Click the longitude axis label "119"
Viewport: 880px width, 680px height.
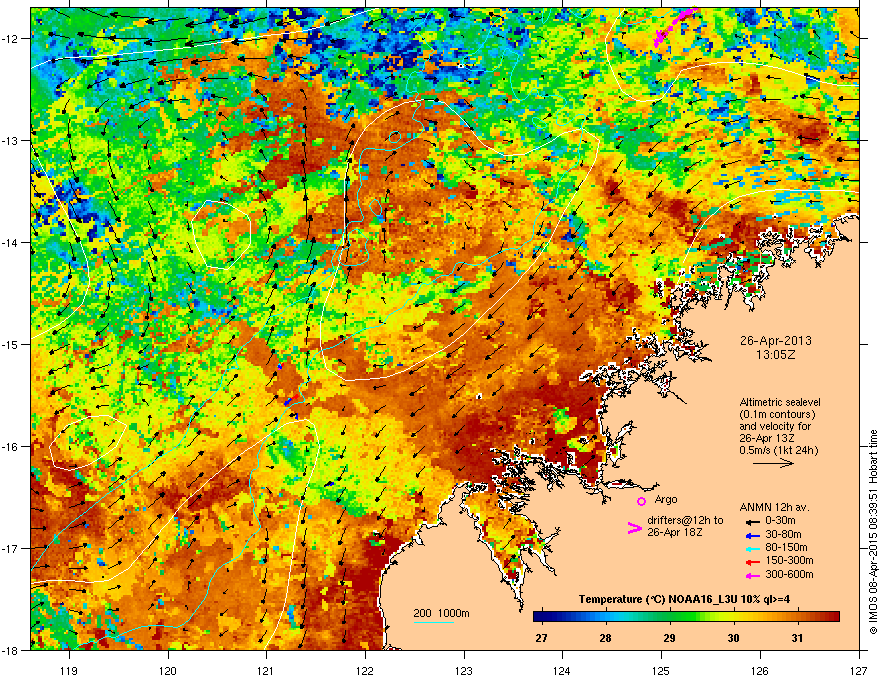(x=69, y=670)
